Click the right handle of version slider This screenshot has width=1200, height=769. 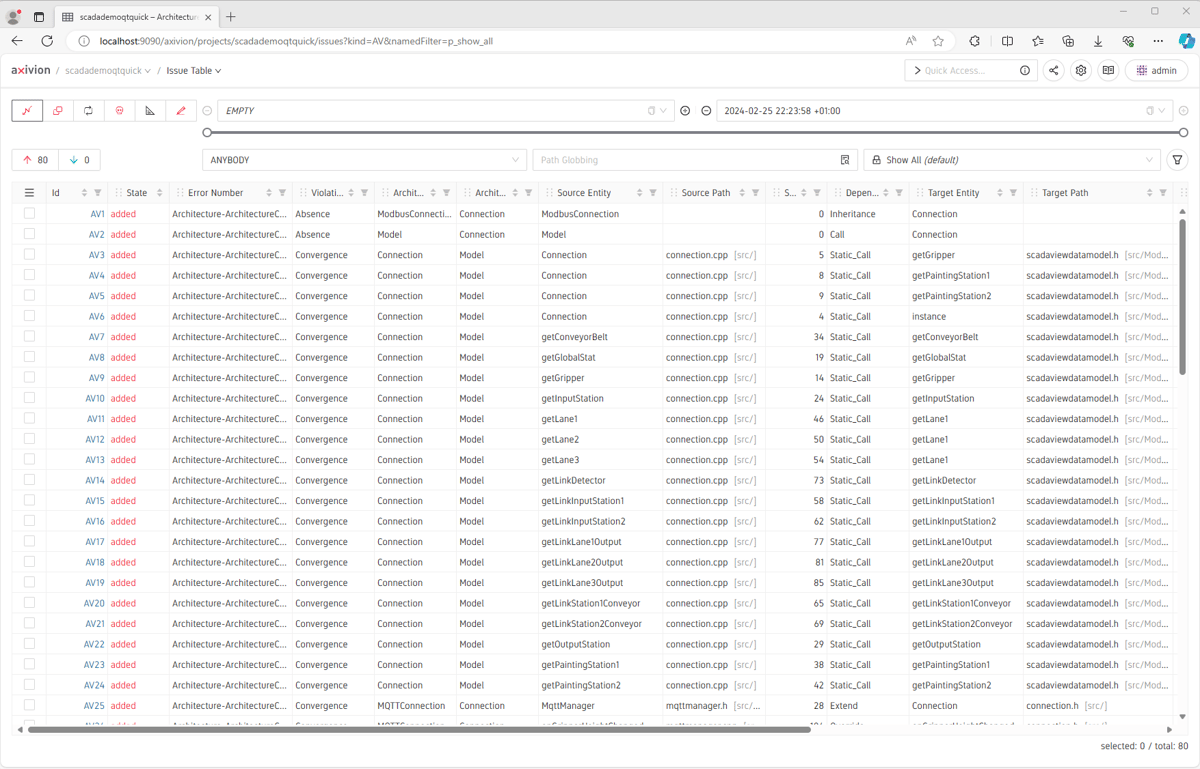pyautogui.click(x=1183, y=132)
